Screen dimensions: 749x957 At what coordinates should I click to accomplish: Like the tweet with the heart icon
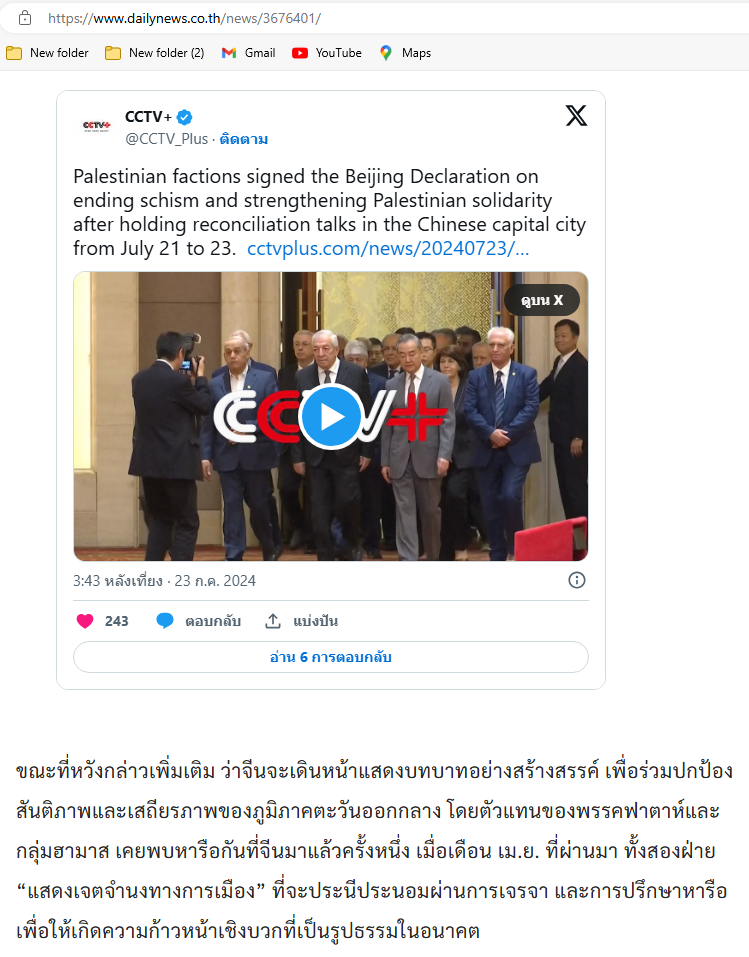click(85, 621)
